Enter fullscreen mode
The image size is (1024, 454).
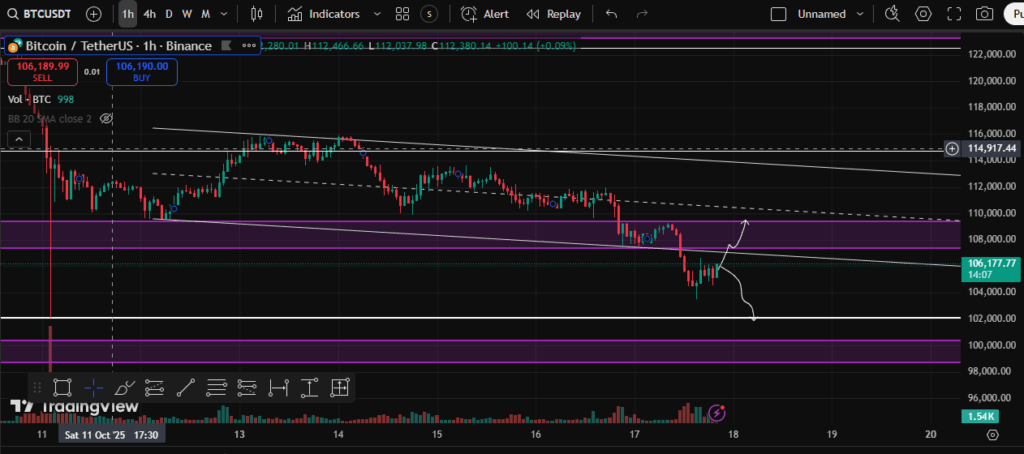pos(954,14)
